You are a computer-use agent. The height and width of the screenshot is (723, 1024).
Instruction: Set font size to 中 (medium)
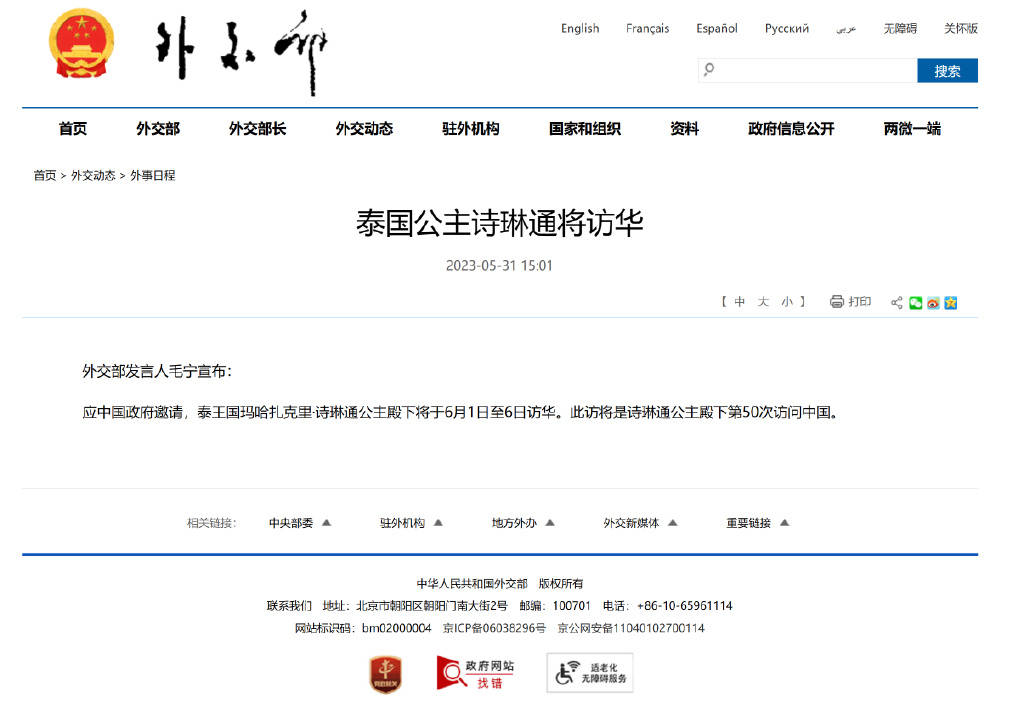click(x=740, y=302)
